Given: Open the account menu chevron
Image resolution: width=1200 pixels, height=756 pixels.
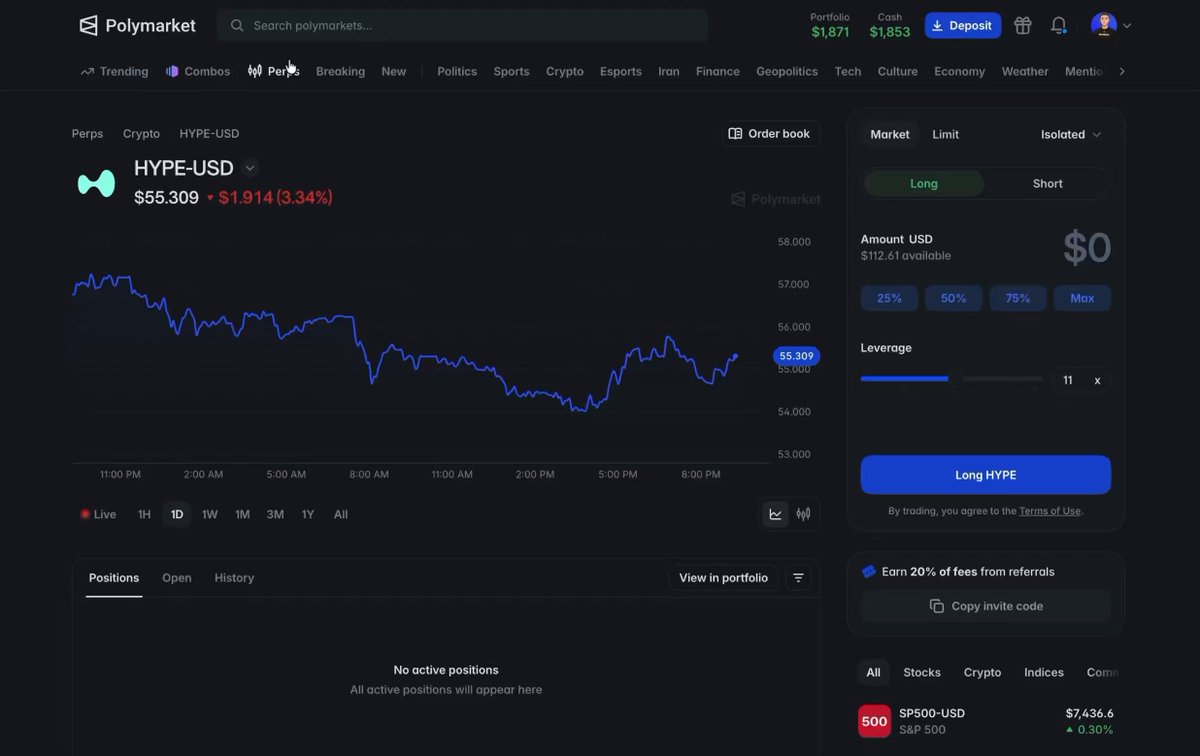Looking at the screenshot, I should pyautogui.click(x=1127, y=26).
